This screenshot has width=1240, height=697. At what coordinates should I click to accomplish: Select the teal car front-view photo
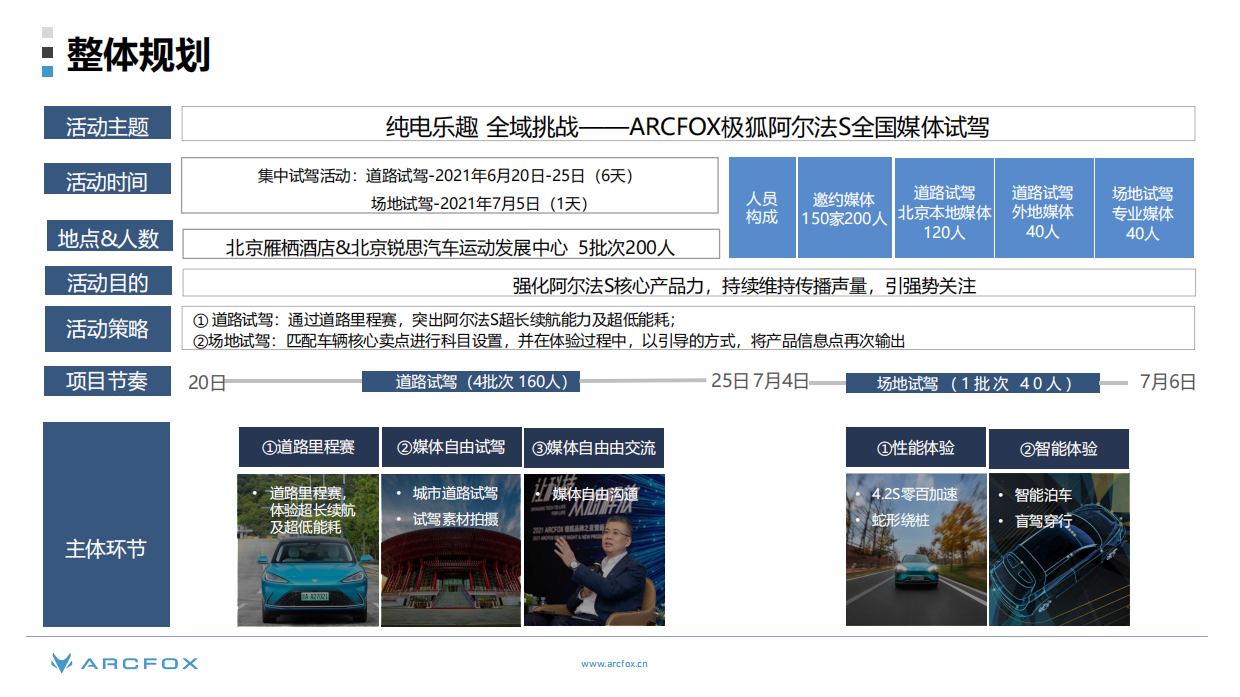(309, 550)
